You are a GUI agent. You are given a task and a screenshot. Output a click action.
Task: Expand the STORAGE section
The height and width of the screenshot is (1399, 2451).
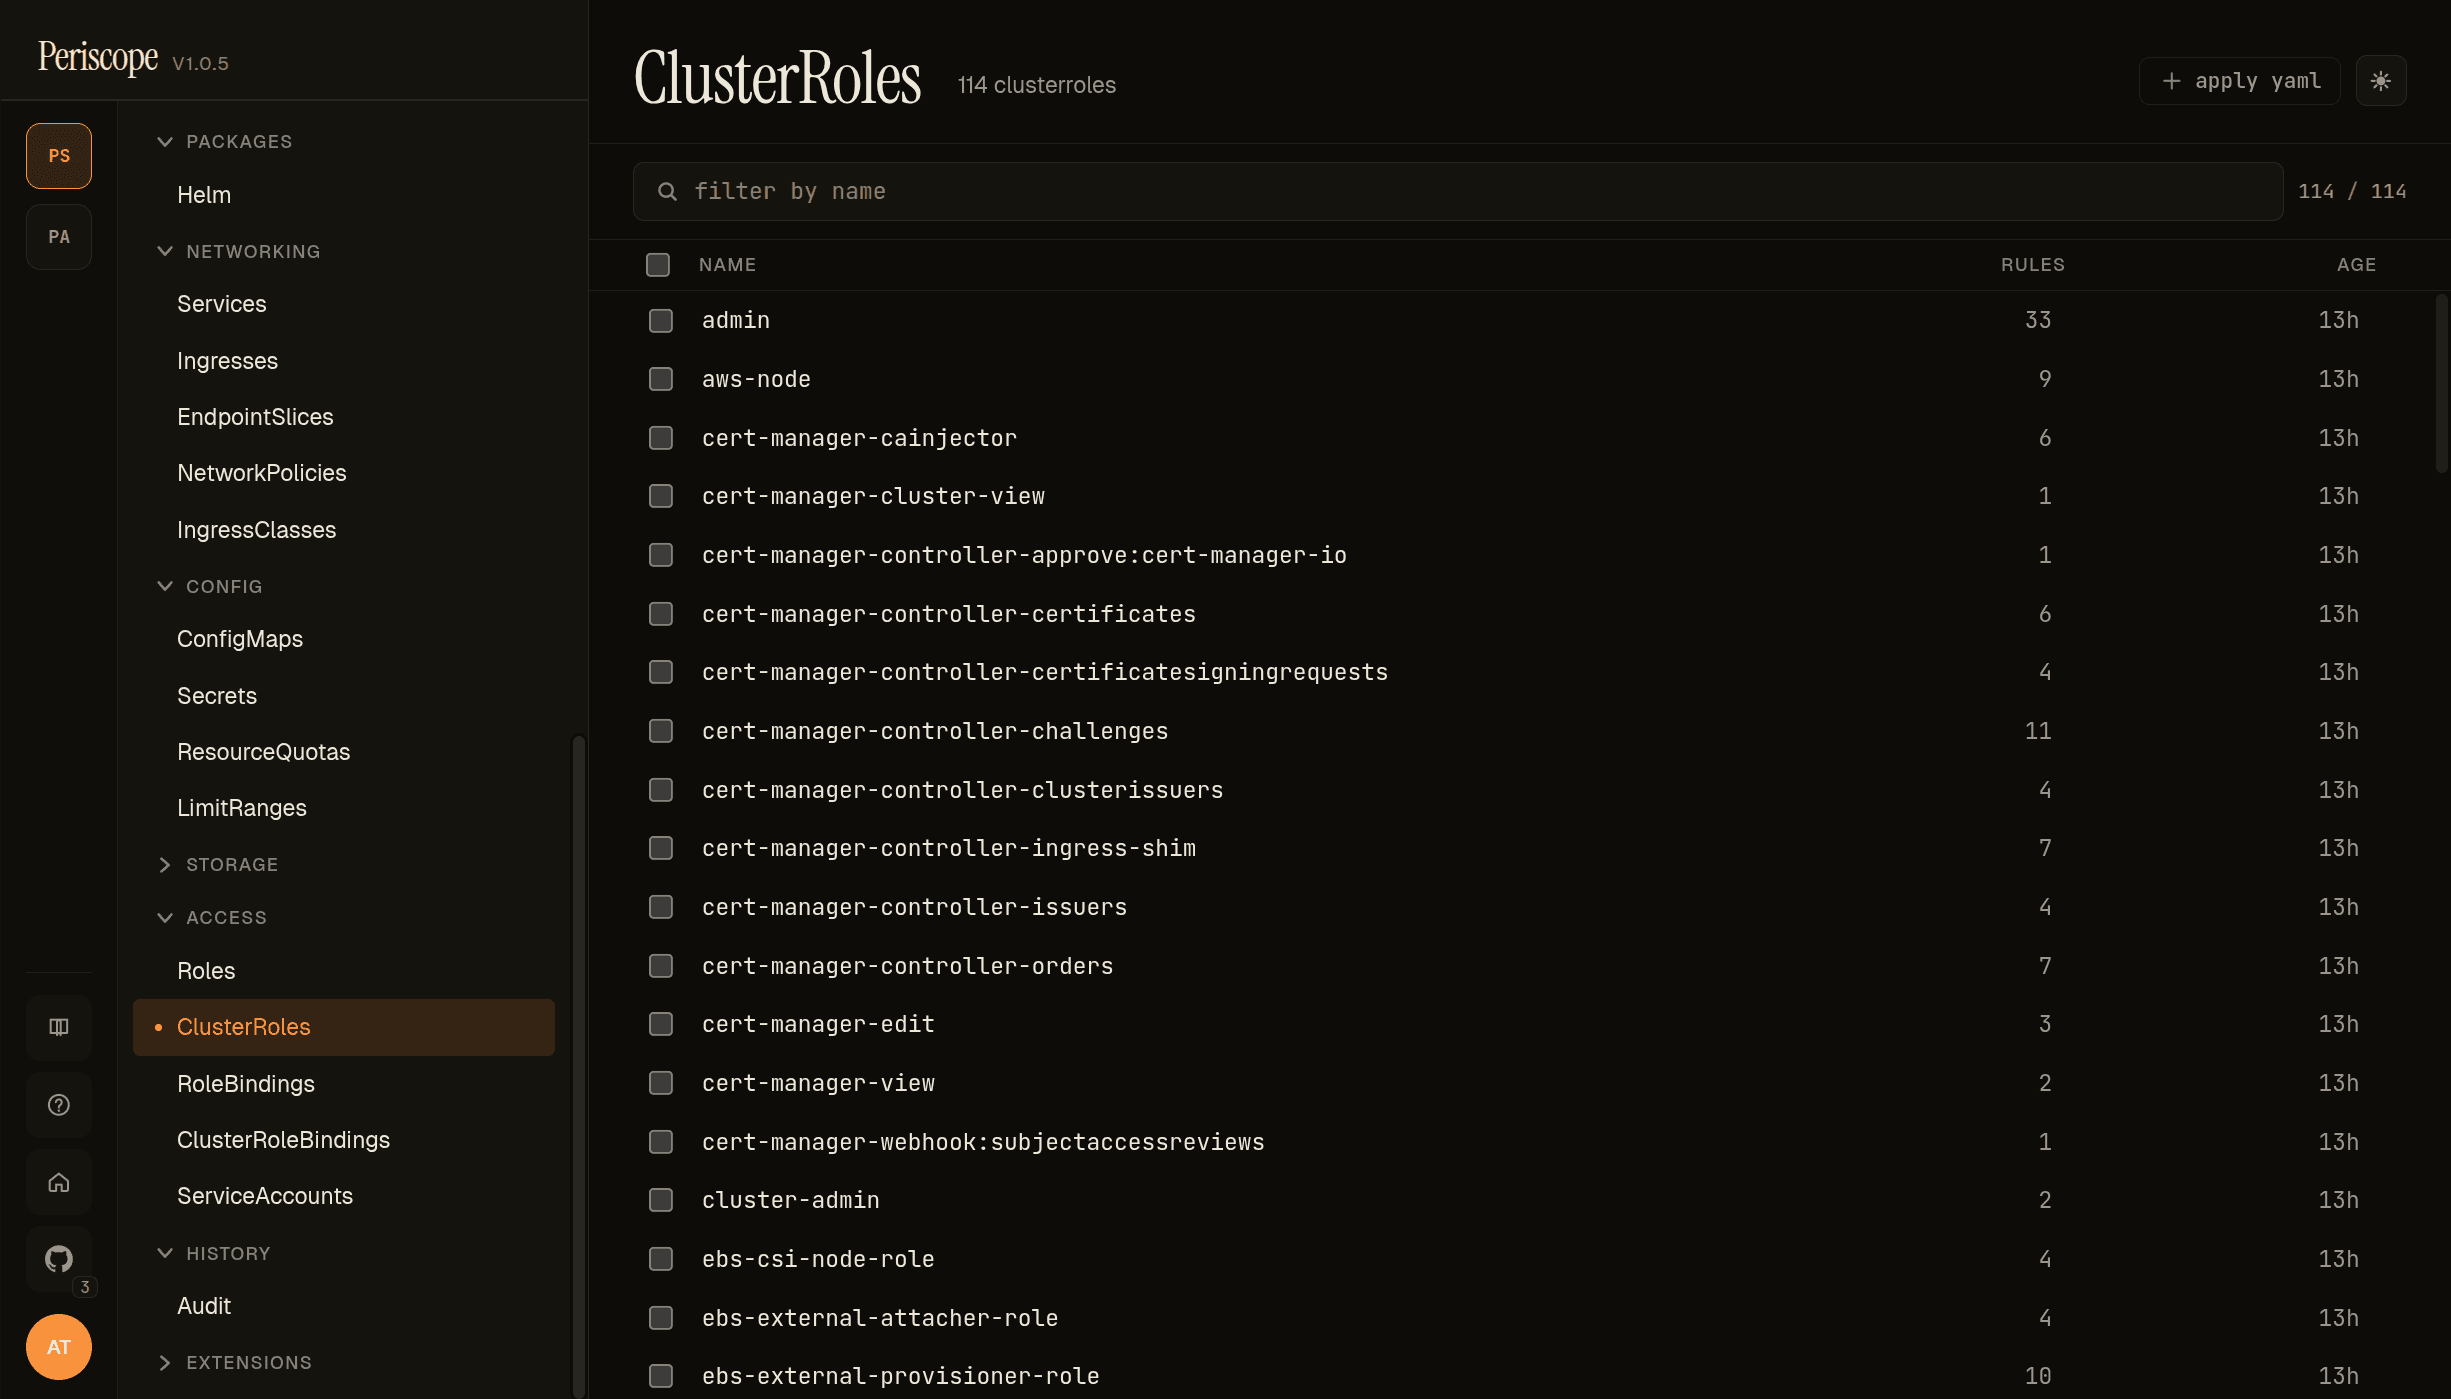point(218,865)
